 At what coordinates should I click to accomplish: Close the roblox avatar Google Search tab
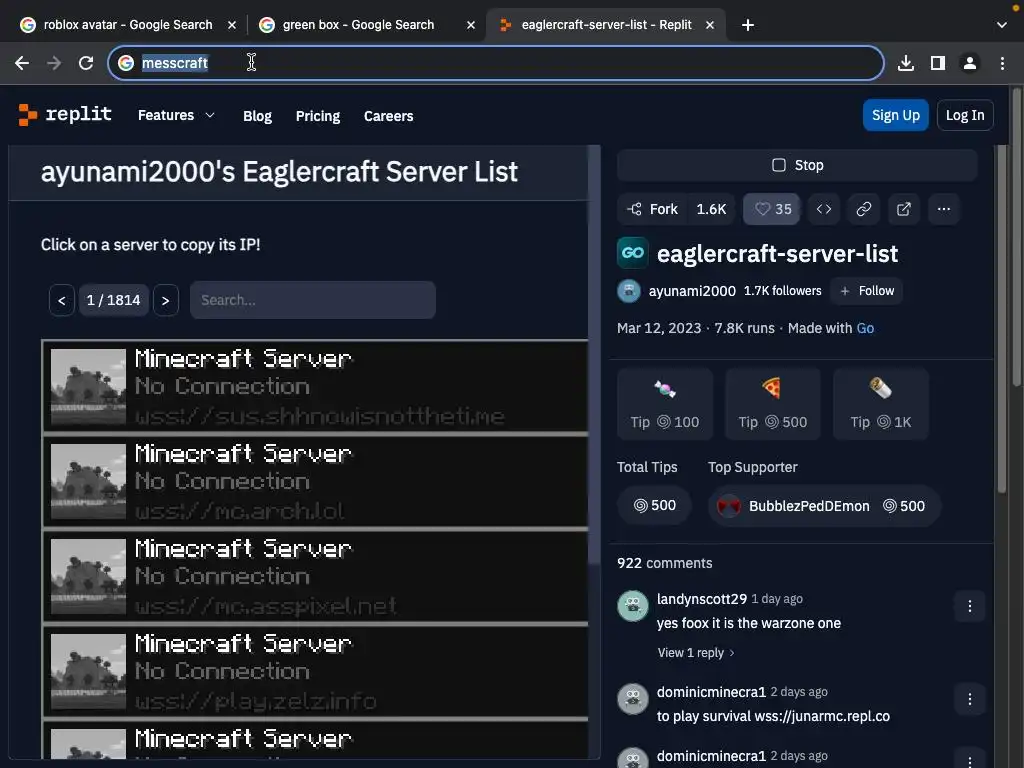click(232, 25)
